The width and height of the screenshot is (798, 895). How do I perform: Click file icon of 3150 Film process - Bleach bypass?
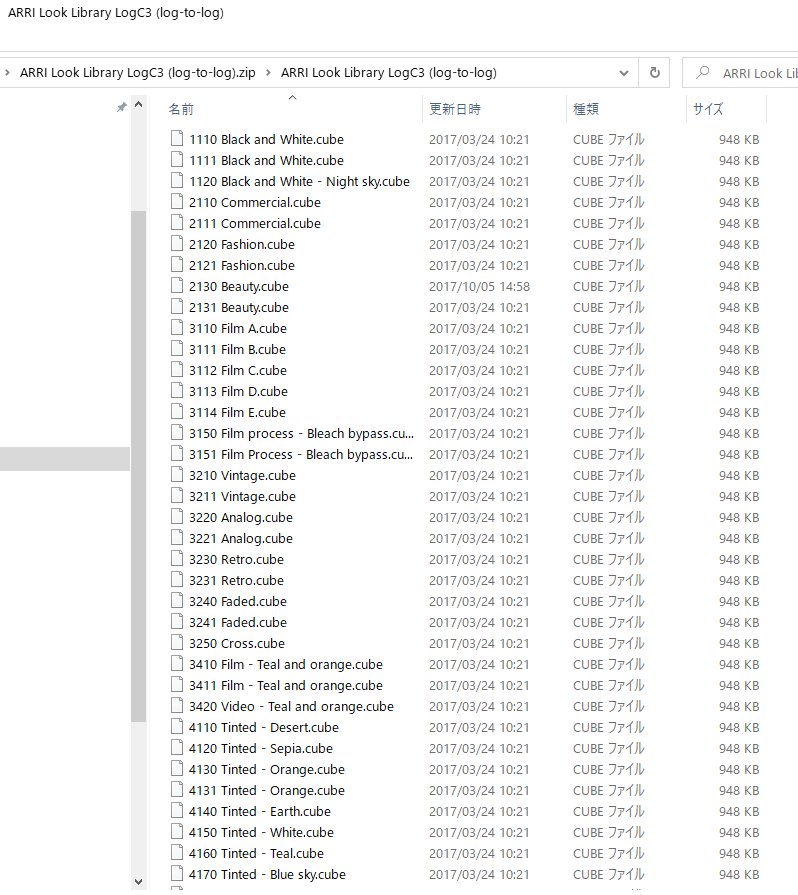tap(178, 433)
